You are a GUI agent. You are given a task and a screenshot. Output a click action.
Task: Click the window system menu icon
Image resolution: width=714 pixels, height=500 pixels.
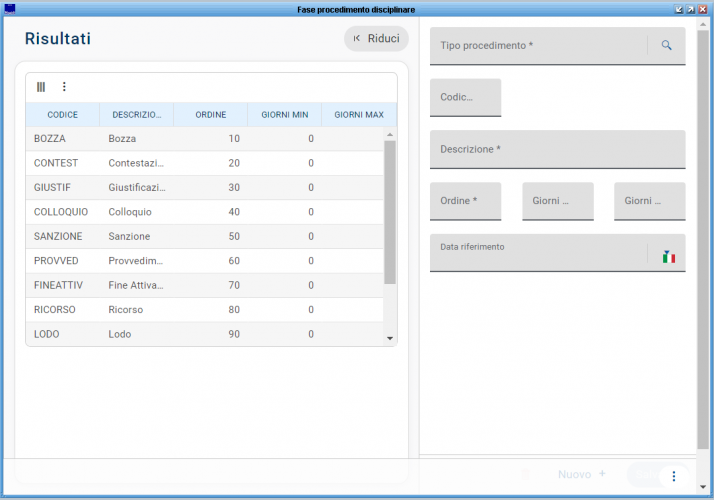click(x=10, y=8)
